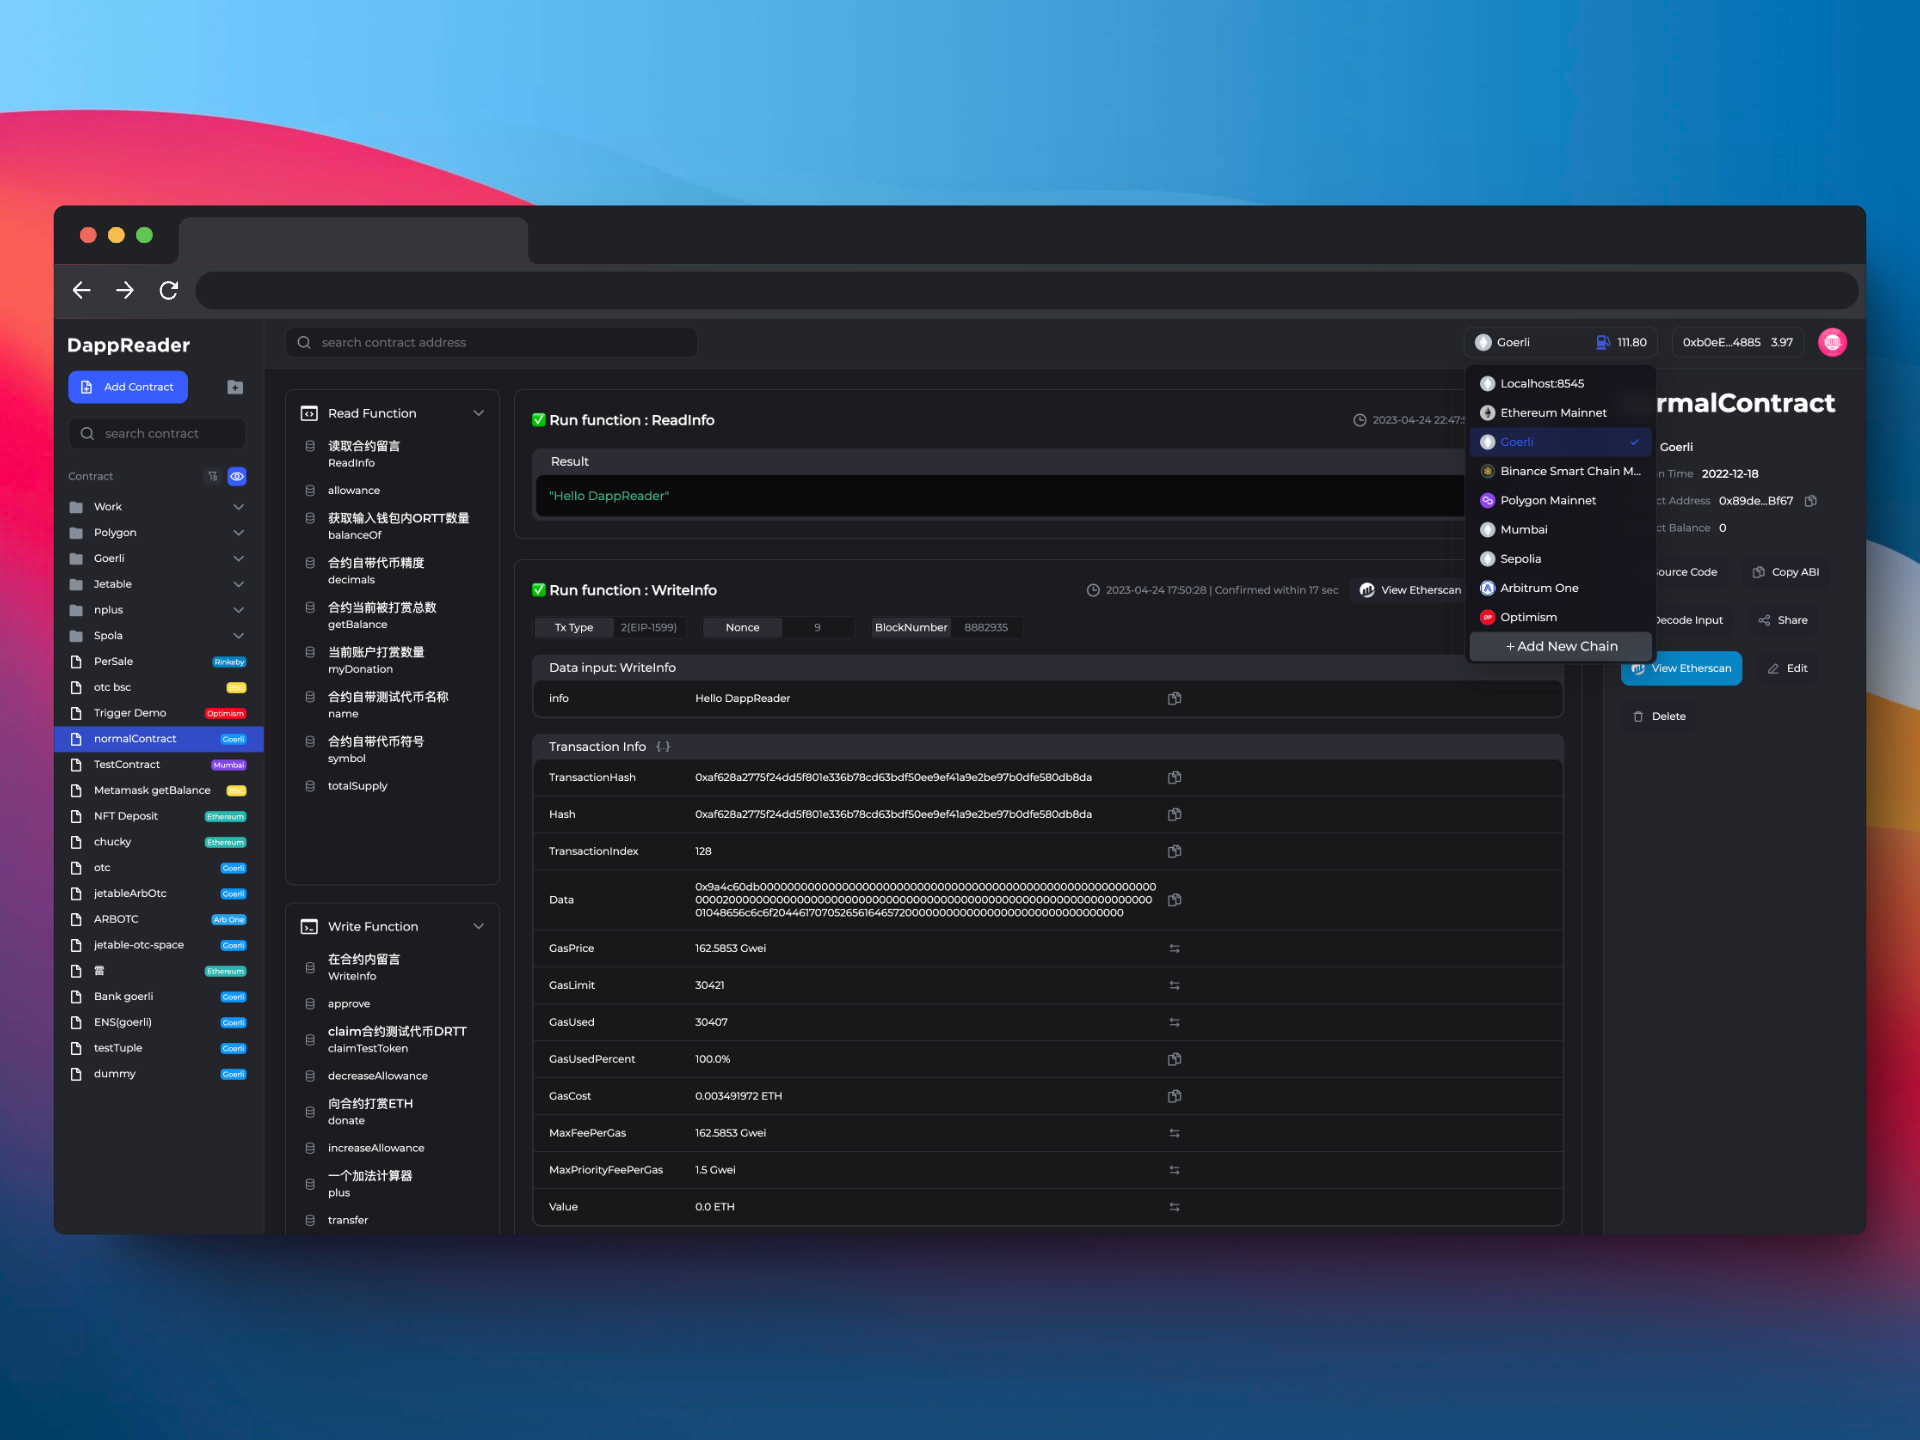Image resolution: width=1920 pixels, height=1440 pixels.
Task: Open JSON braces icon next to Transaction Info
Action: pos(663,747)
